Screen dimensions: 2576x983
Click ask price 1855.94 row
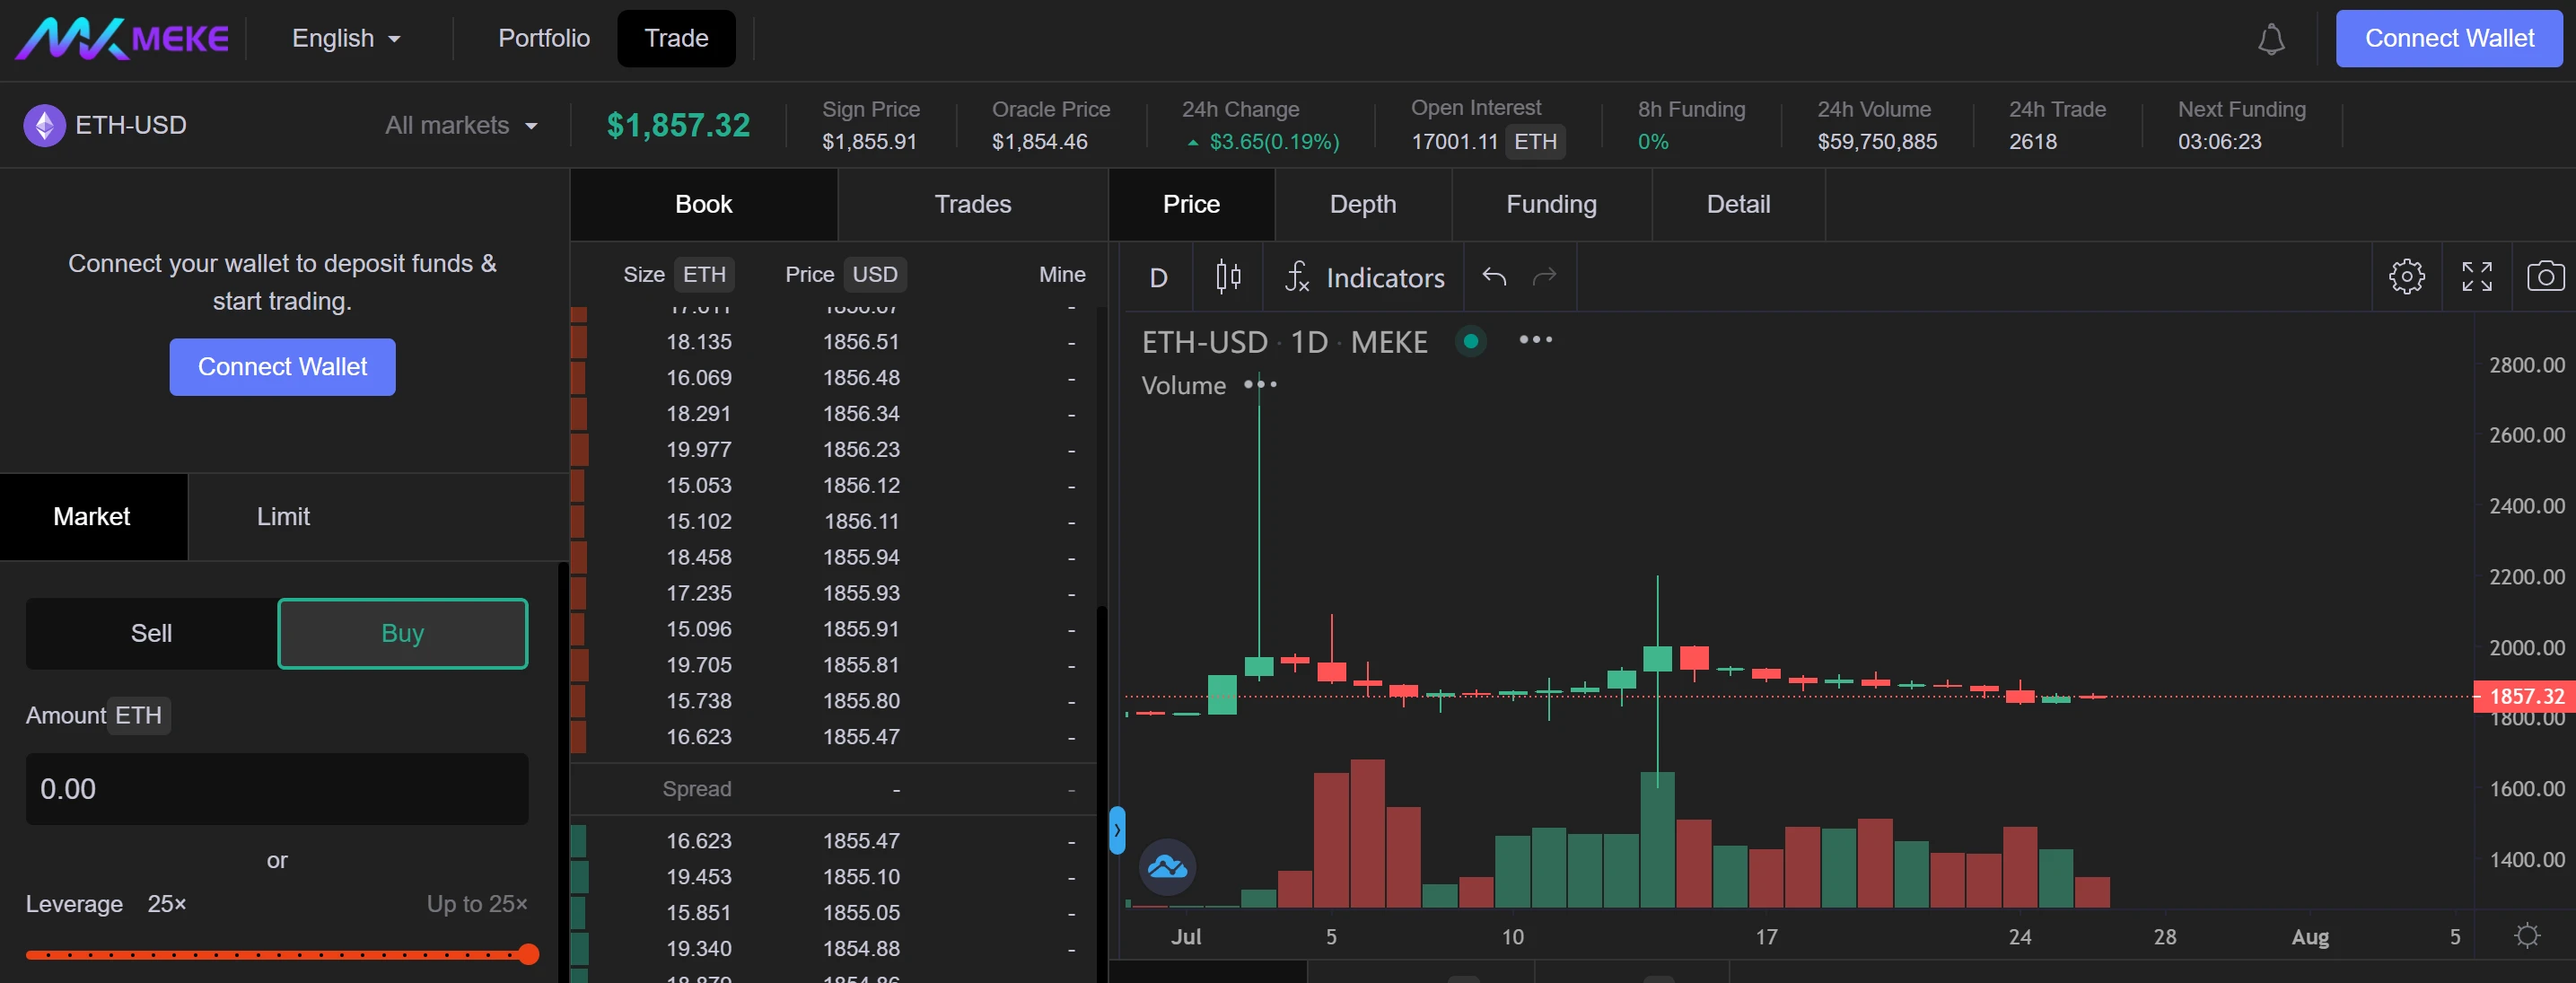pos(833,557)
